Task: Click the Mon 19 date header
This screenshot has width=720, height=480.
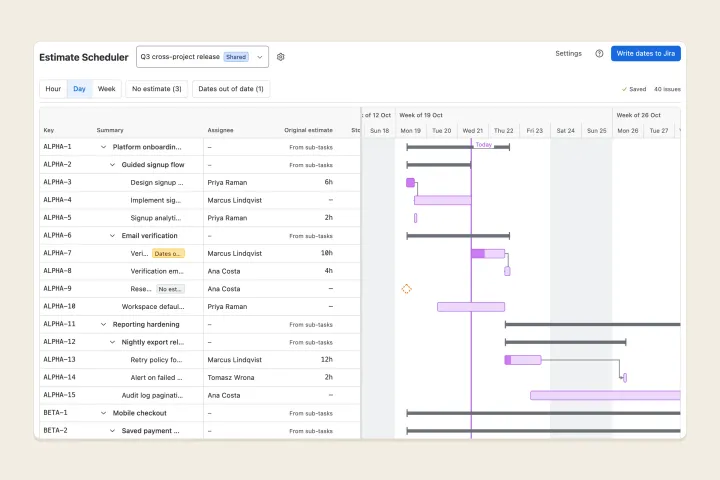Action: [x=411, y=131]
